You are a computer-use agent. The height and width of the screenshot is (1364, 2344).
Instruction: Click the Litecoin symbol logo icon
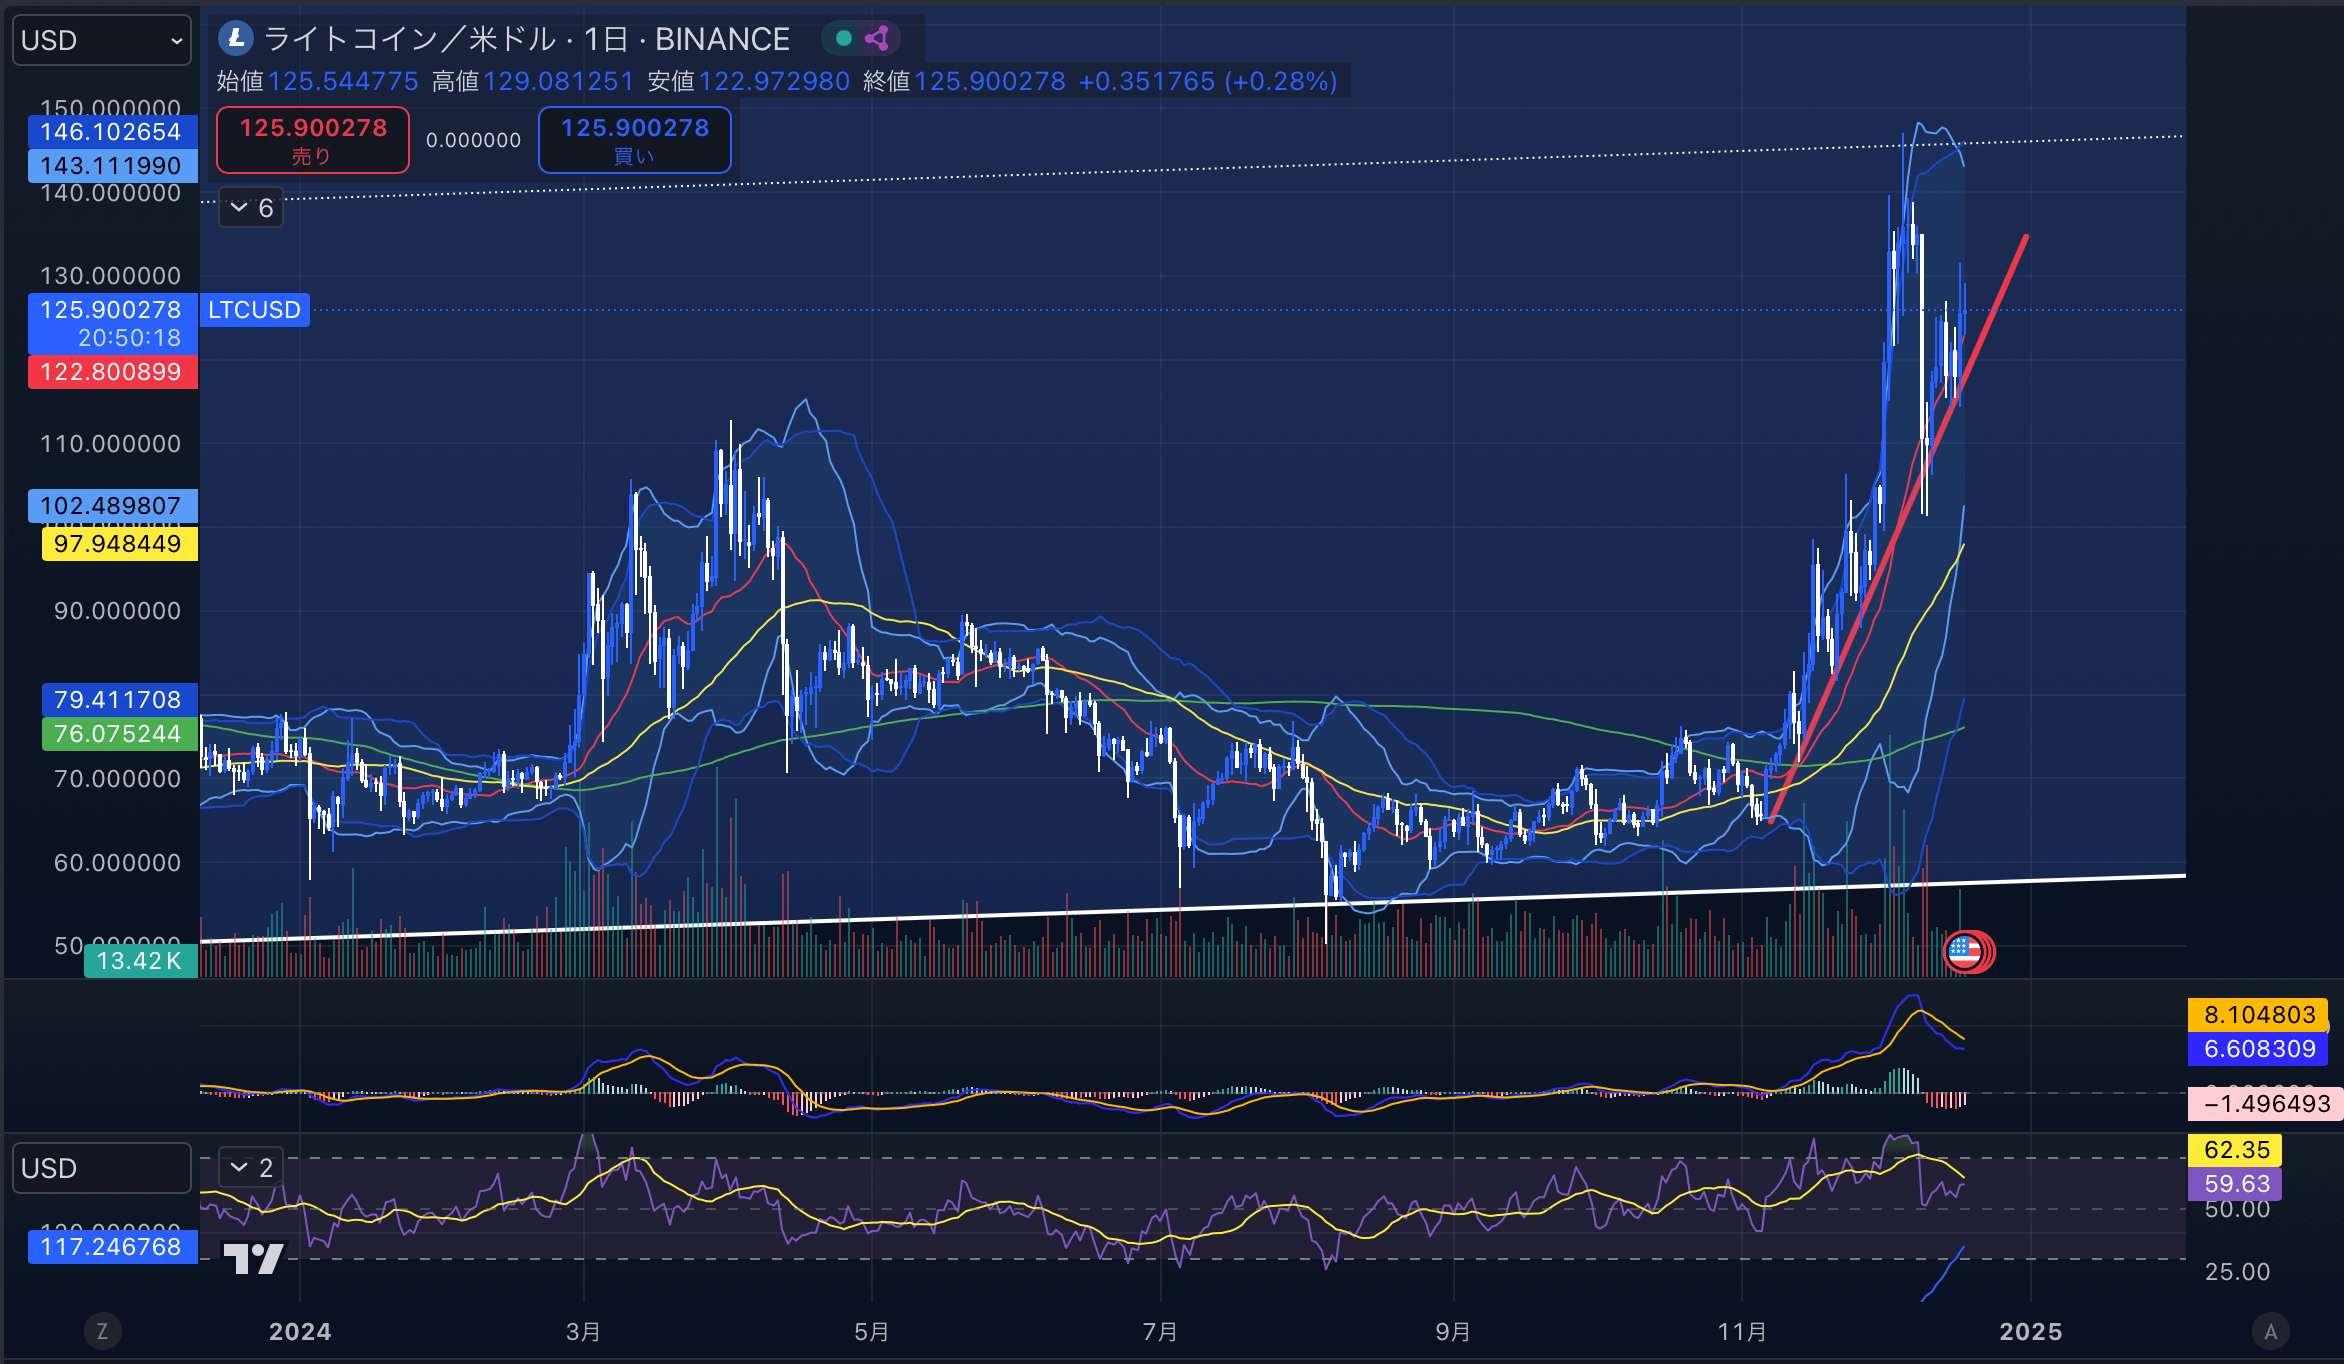[x=236, y=38]
